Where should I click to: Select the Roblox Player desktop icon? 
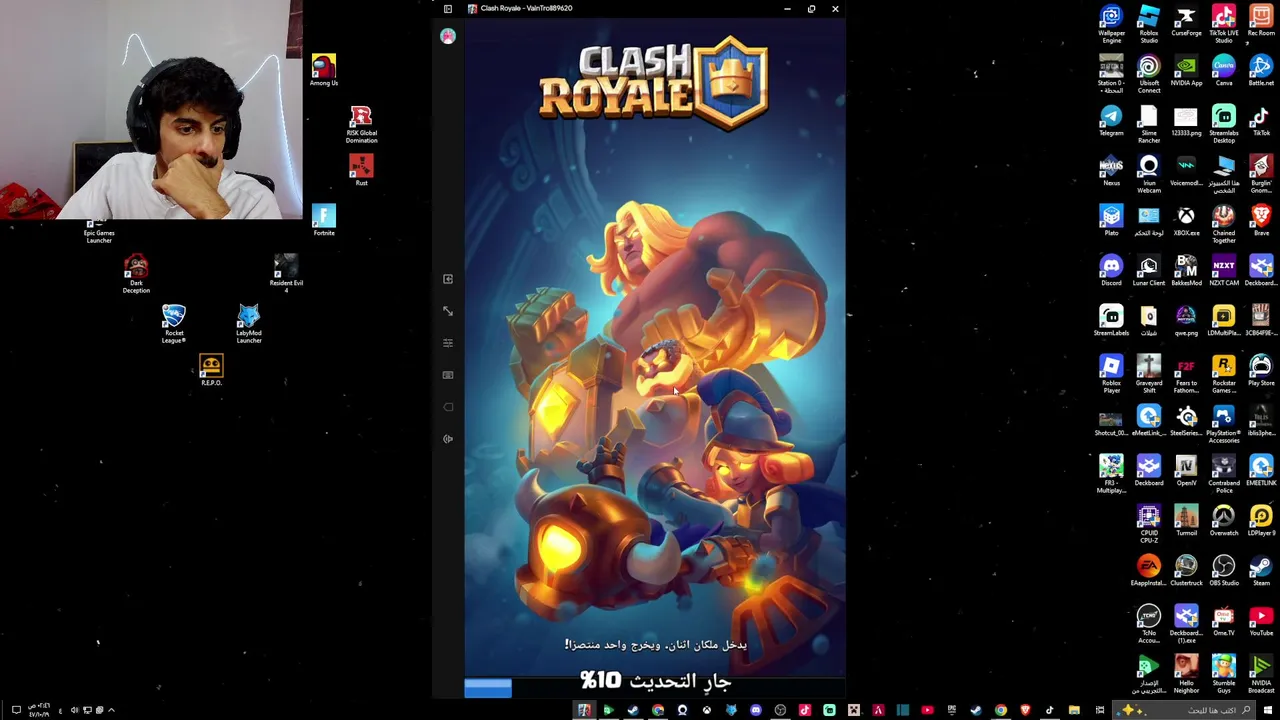pos(1111,374)
